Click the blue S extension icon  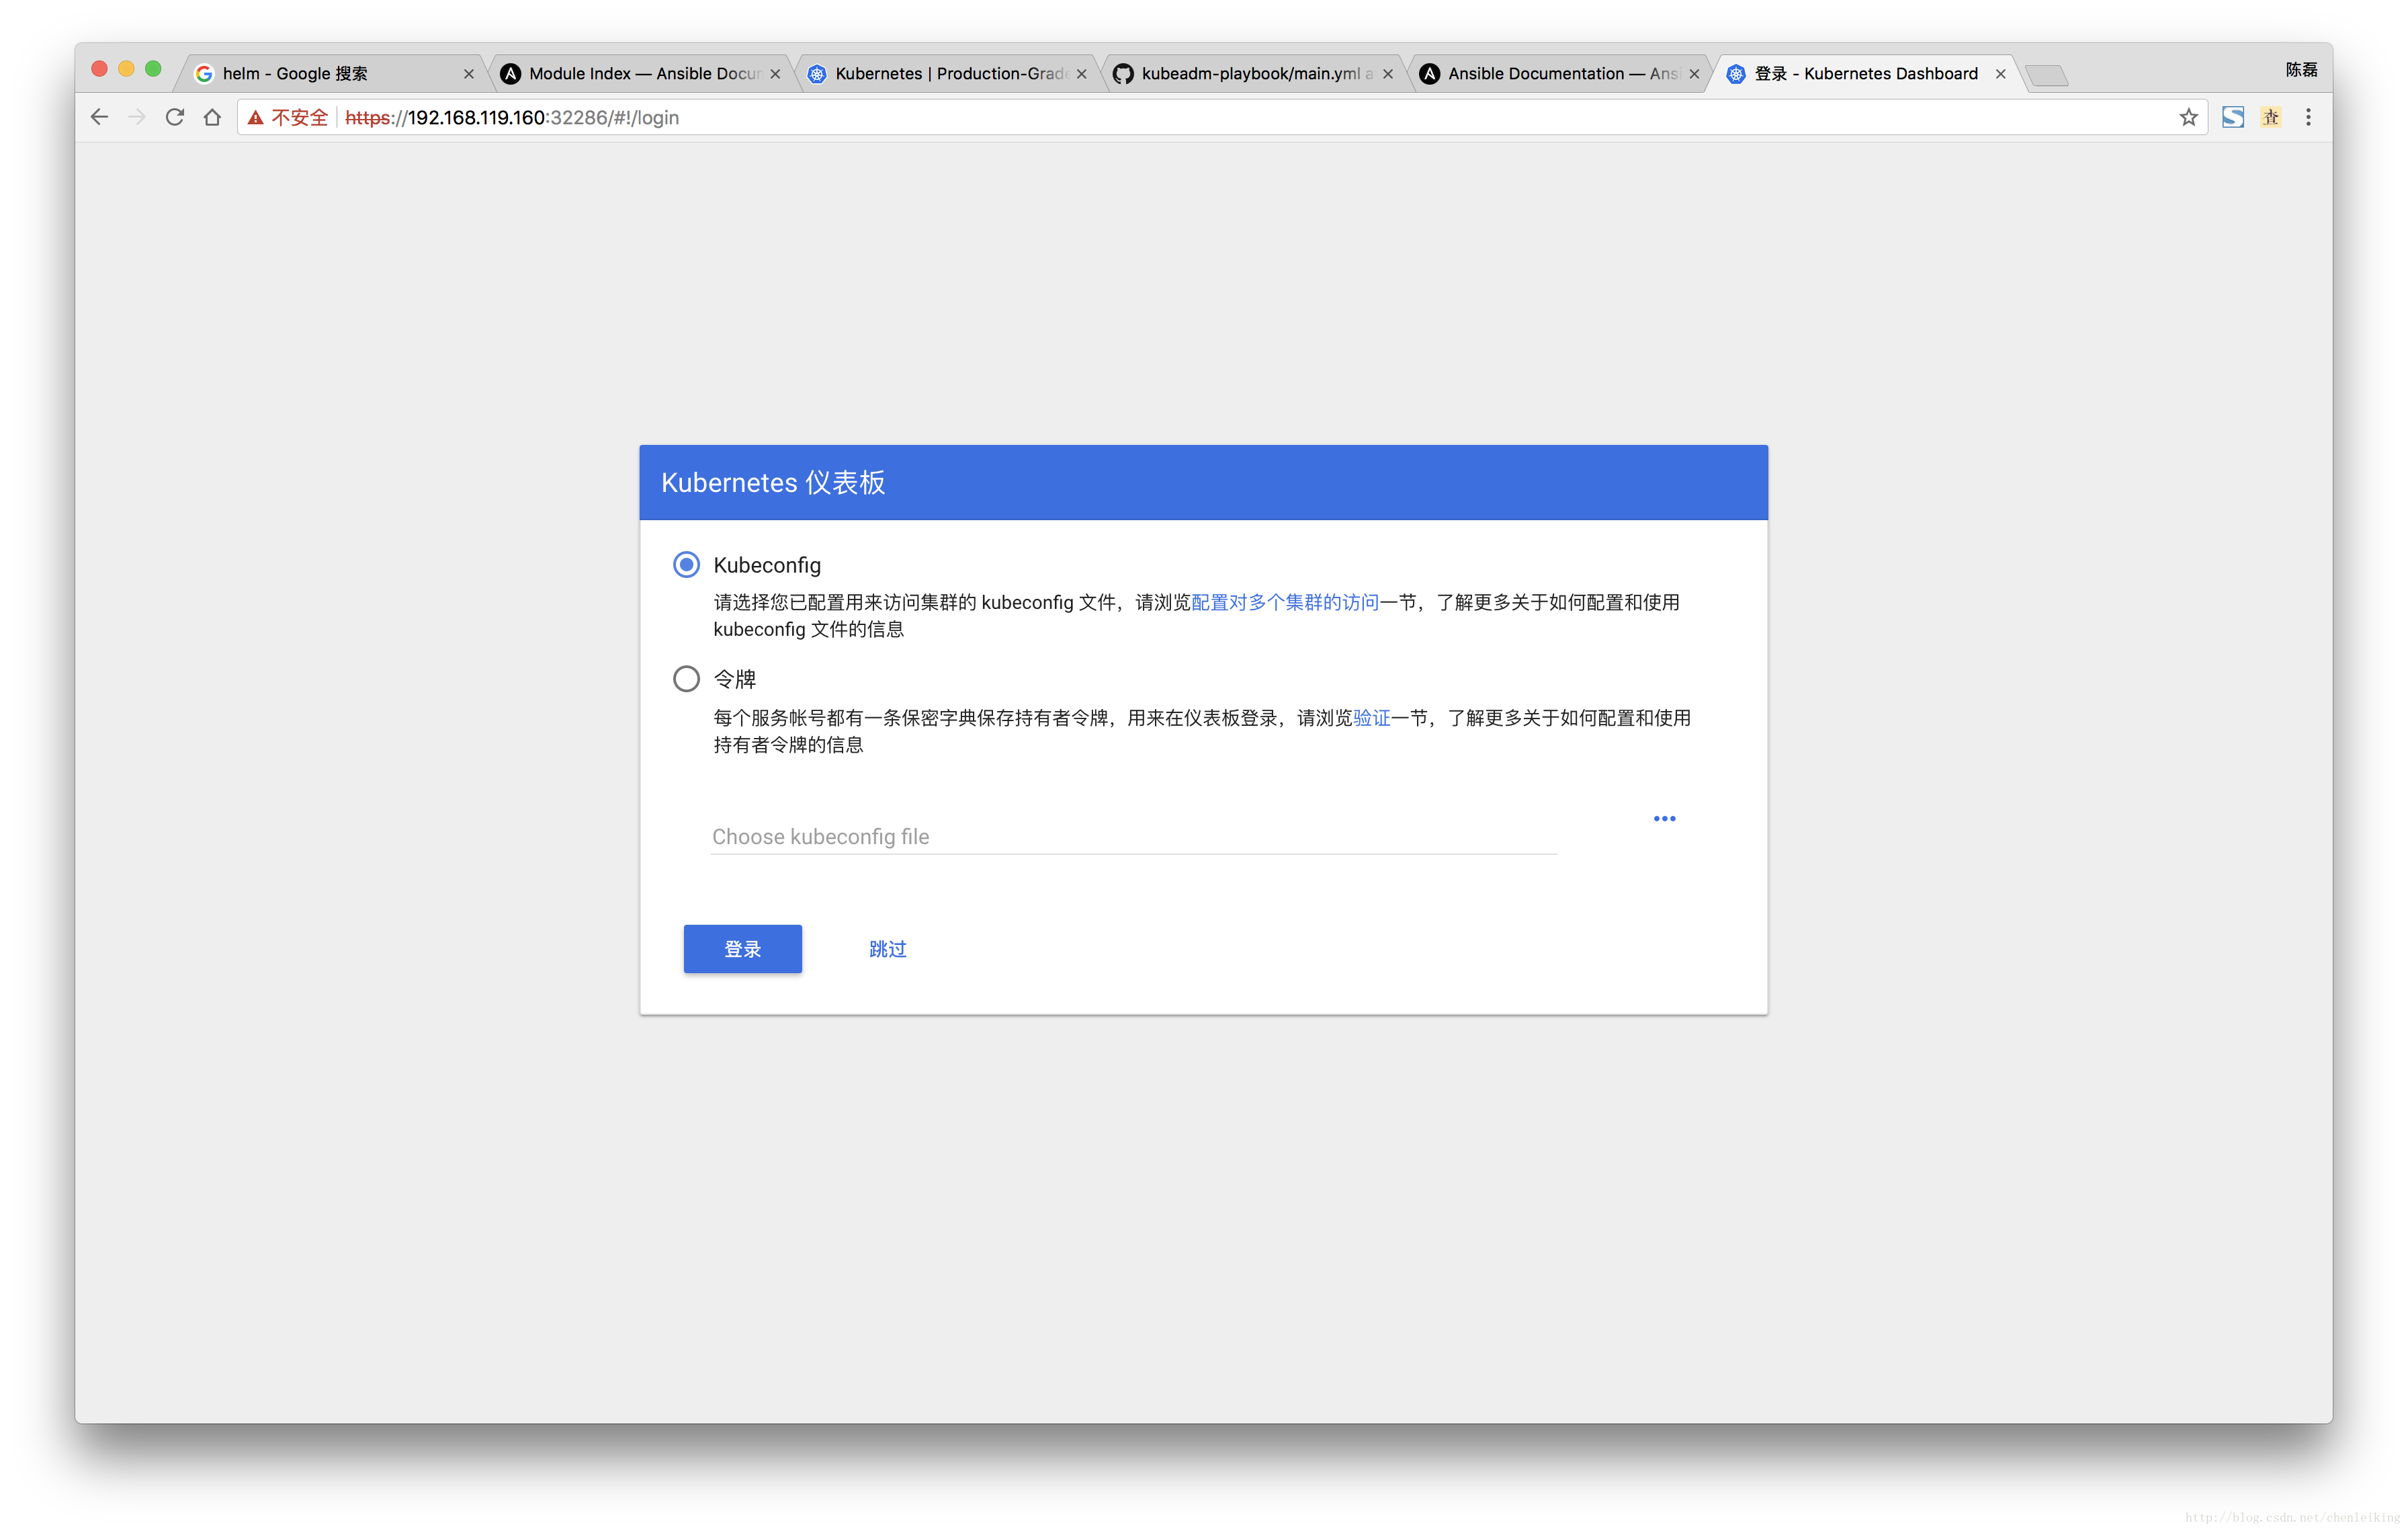tap(2233, 117)
